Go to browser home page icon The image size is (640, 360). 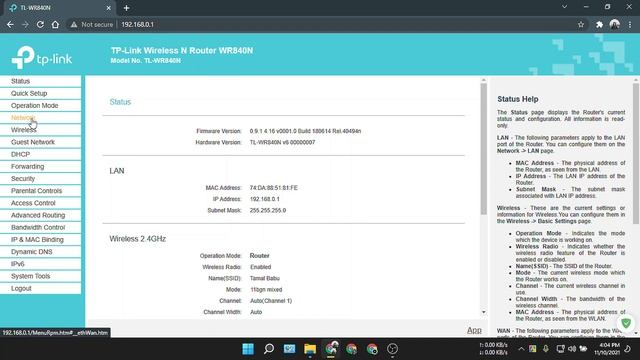55,24
